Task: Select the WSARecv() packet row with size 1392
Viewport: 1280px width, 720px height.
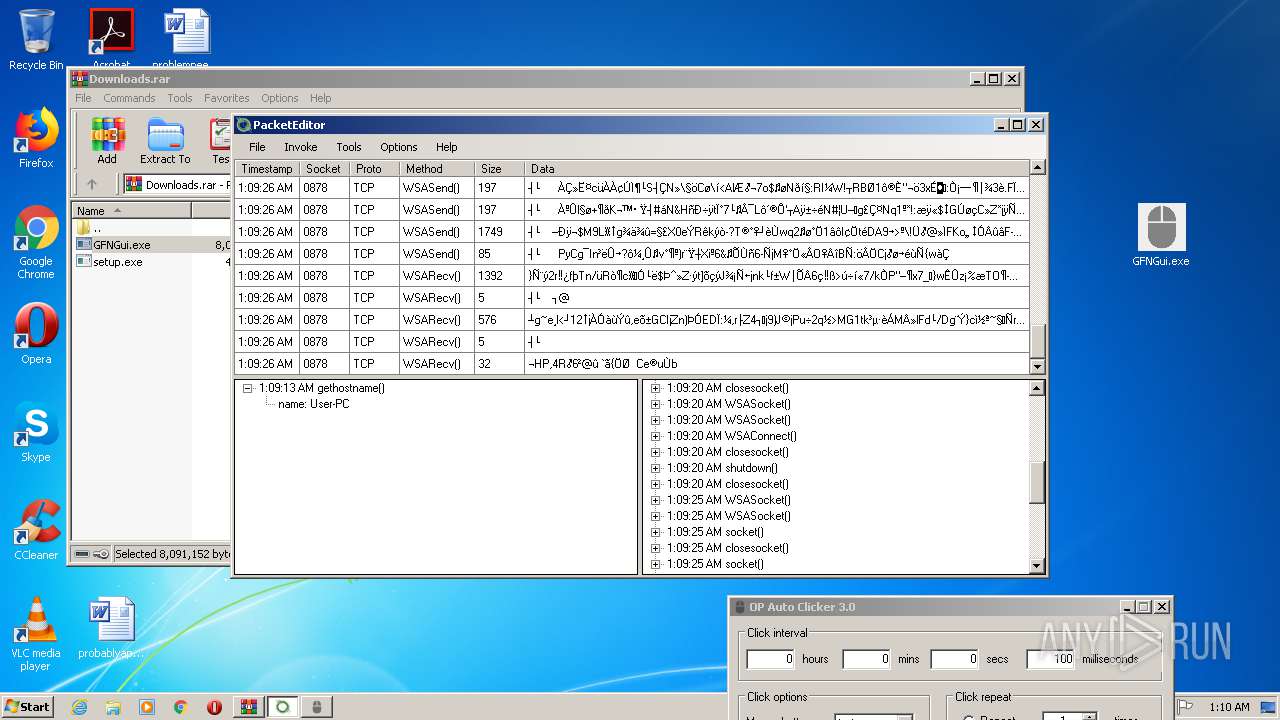Action: 632,276
